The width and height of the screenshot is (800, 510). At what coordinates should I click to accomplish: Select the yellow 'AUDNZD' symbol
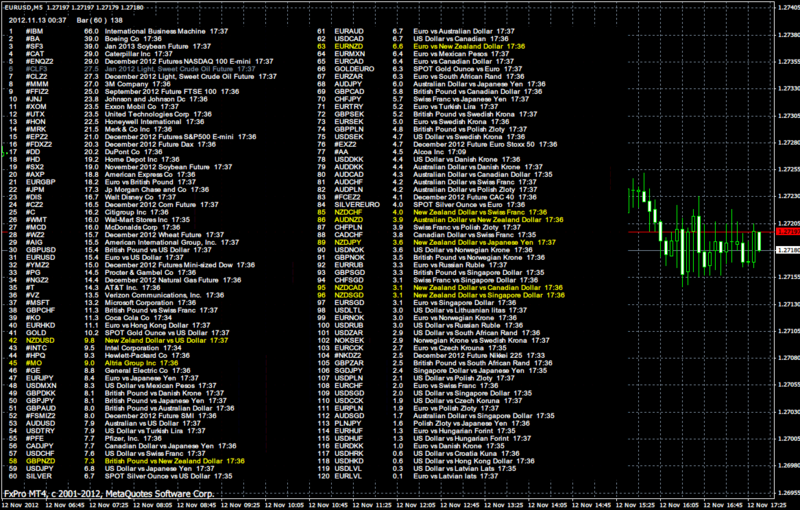[x=348, y=220]
